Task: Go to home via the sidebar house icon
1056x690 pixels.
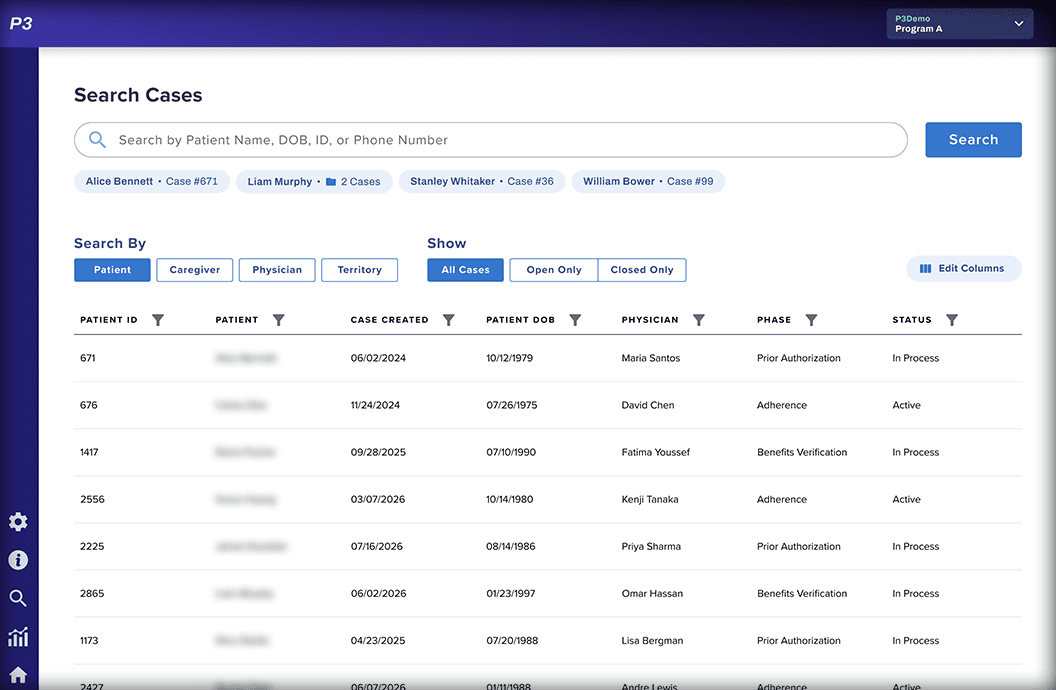Action: coord(18,675)
